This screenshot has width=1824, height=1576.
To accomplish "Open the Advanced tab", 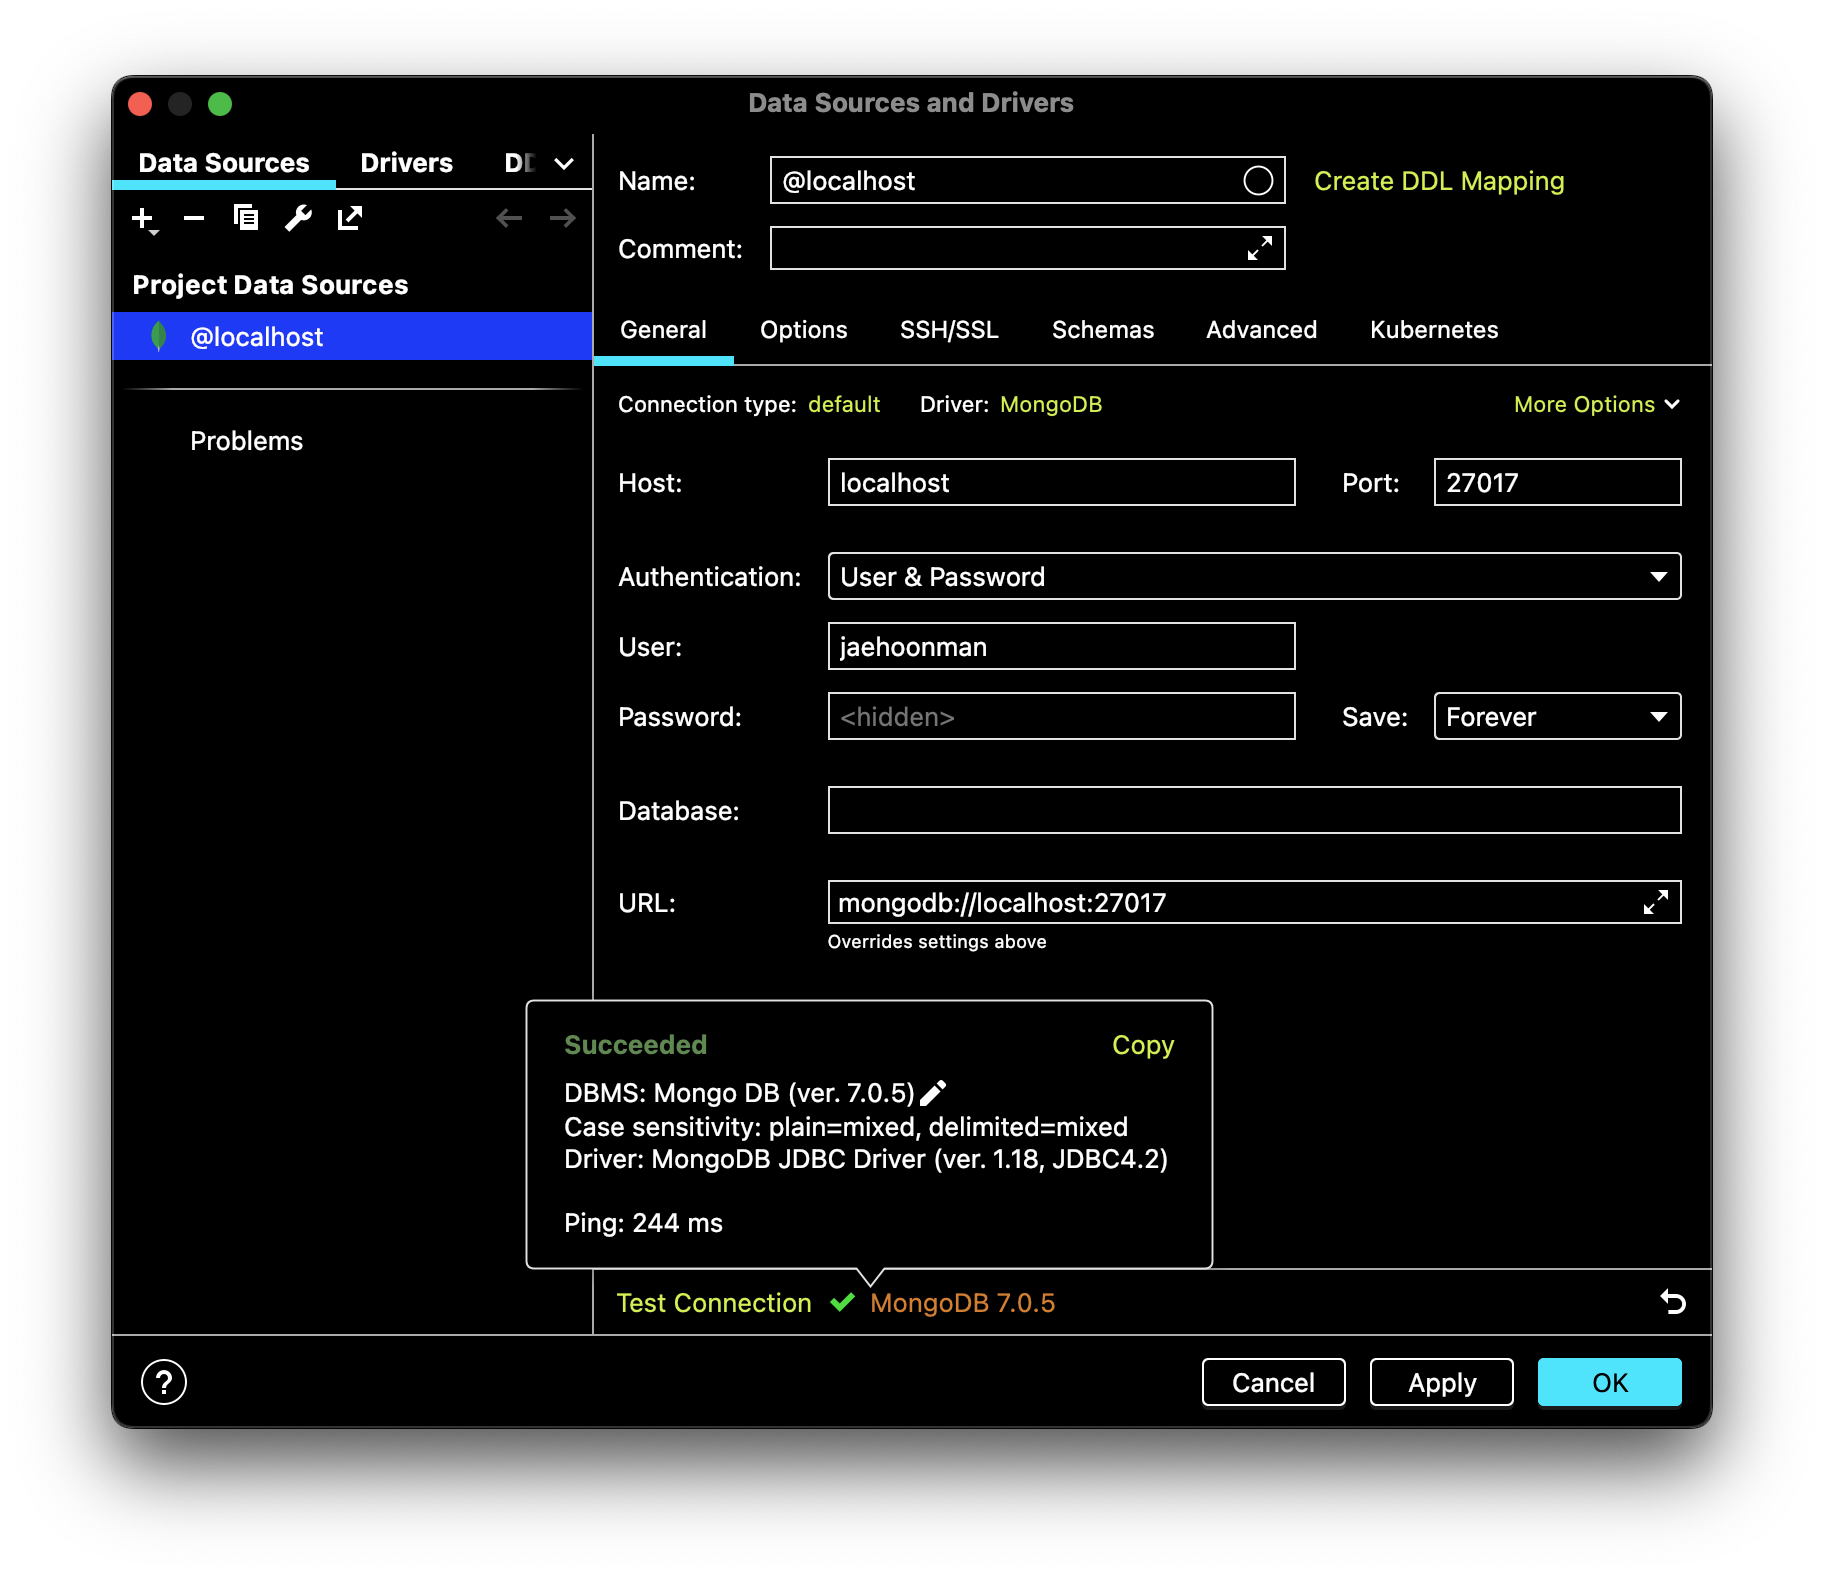I will 1261,330.
